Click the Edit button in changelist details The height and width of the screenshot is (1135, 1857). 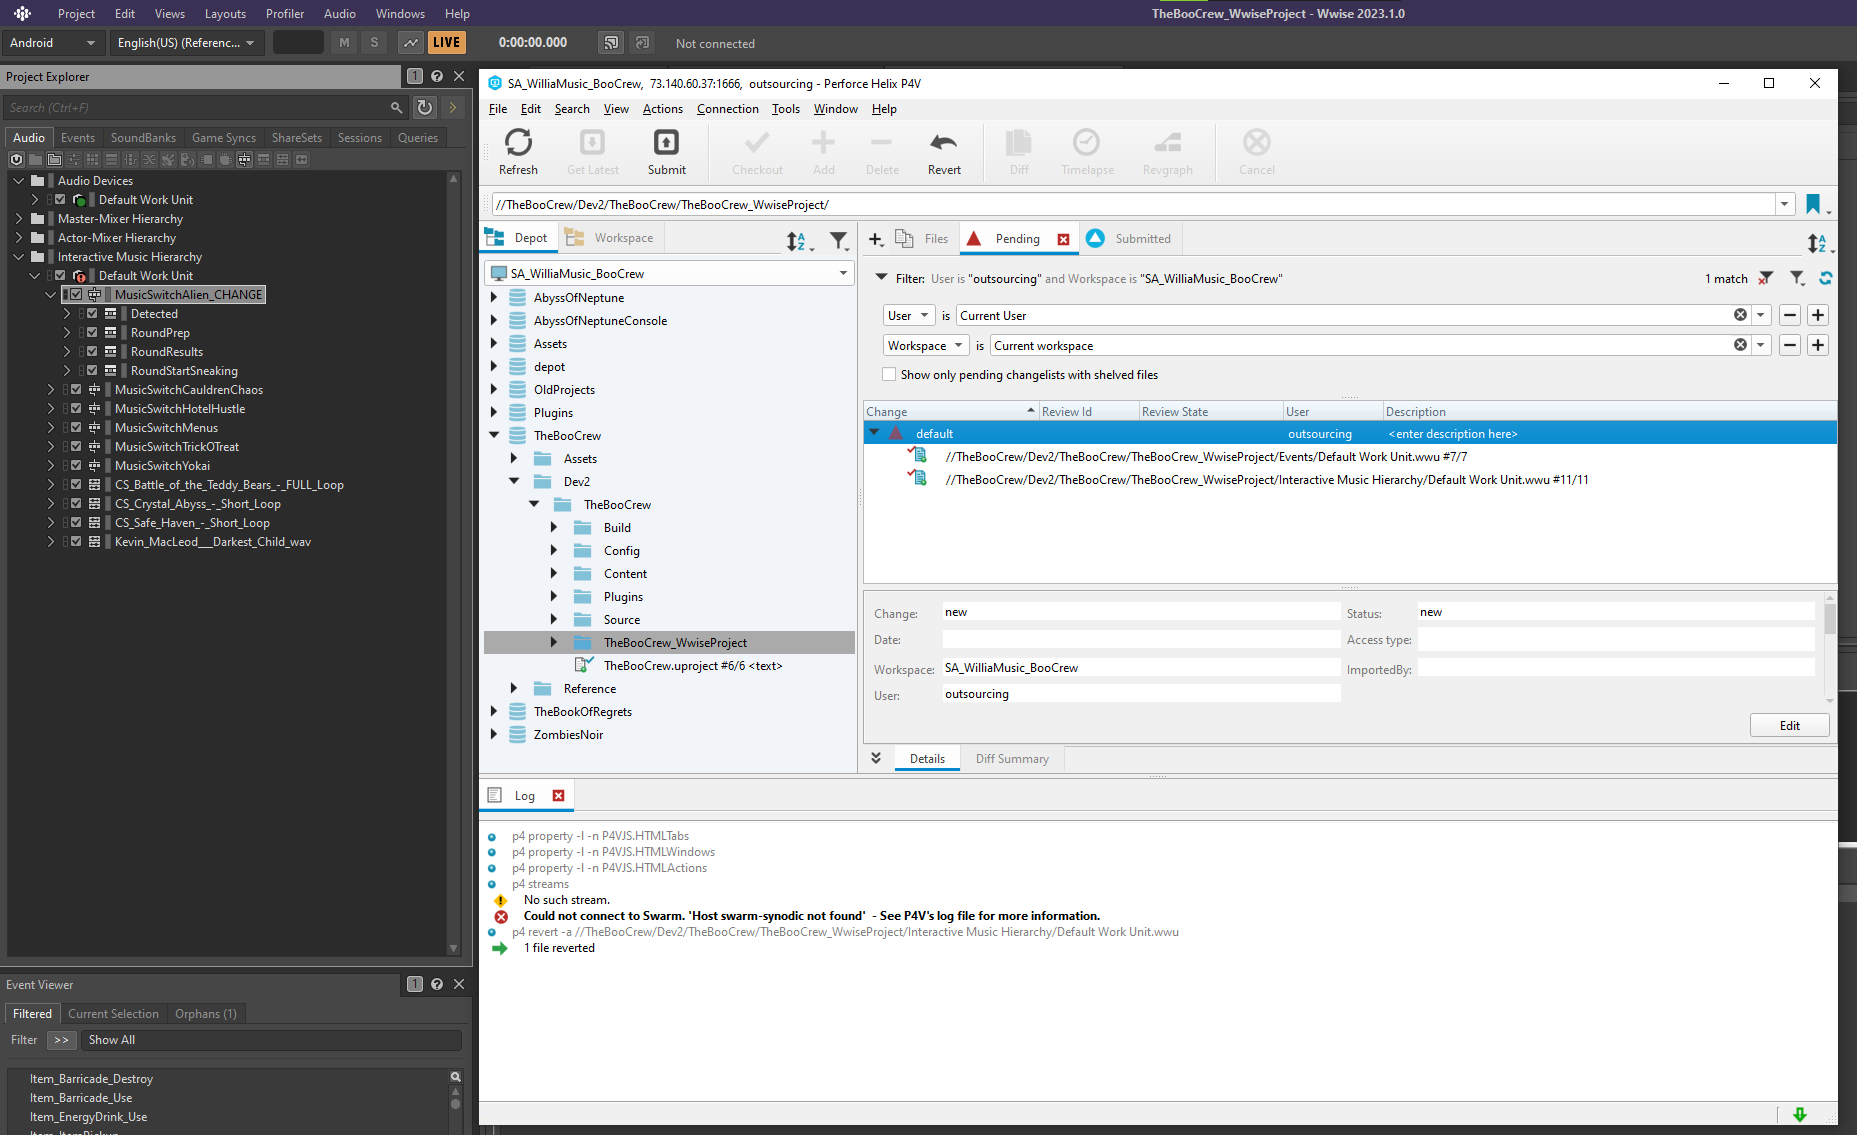click(x=1789, y=724)
